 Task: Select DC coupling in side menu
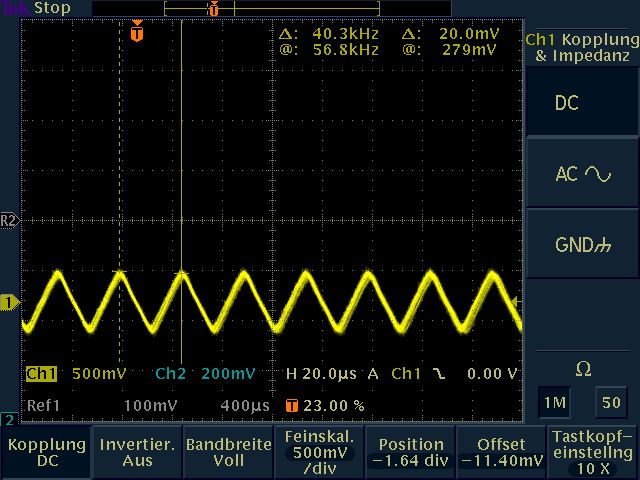(x=582, y=103)
